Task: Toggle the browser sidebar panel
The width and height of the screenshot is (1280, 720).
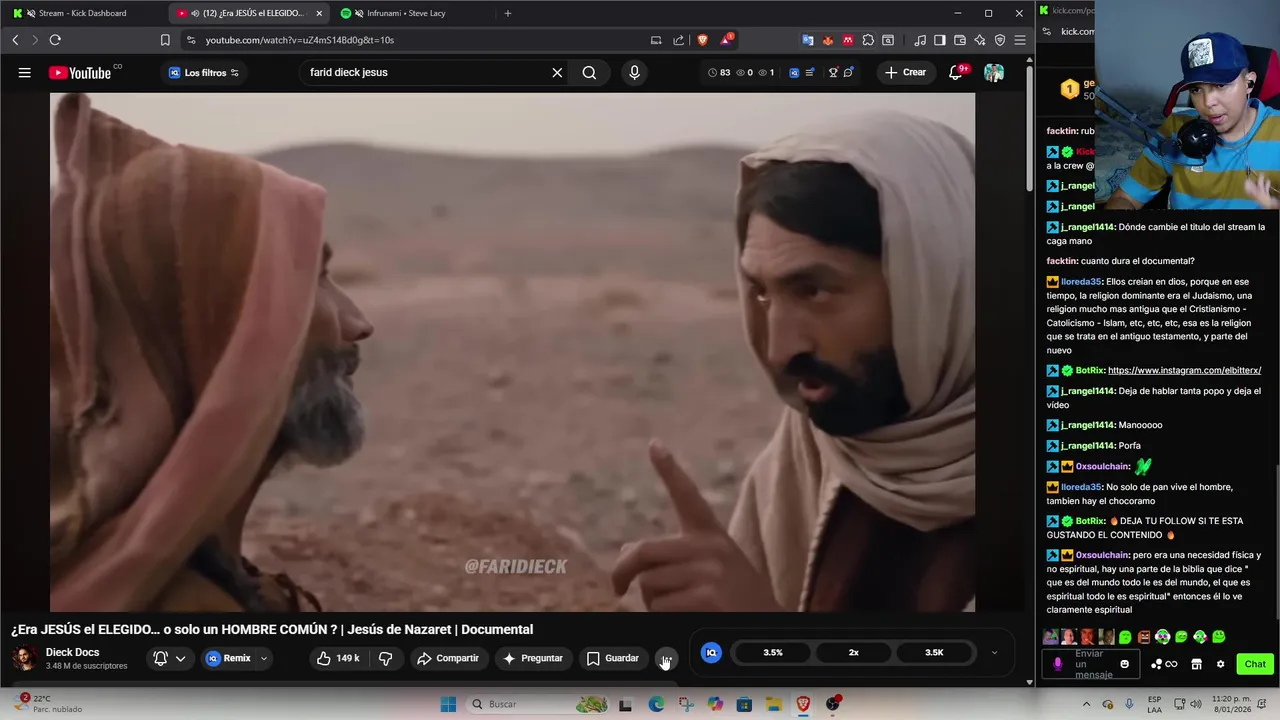Action: click(x=940, y=40)
